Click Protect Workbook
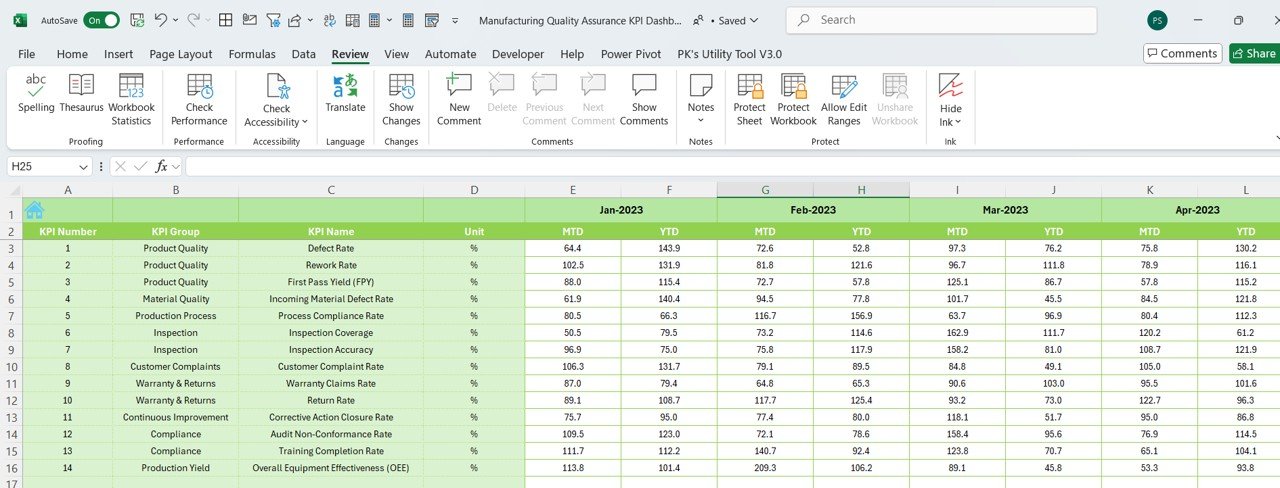The width and height of the screenshot is (1280, 488). tap(793, 100)
